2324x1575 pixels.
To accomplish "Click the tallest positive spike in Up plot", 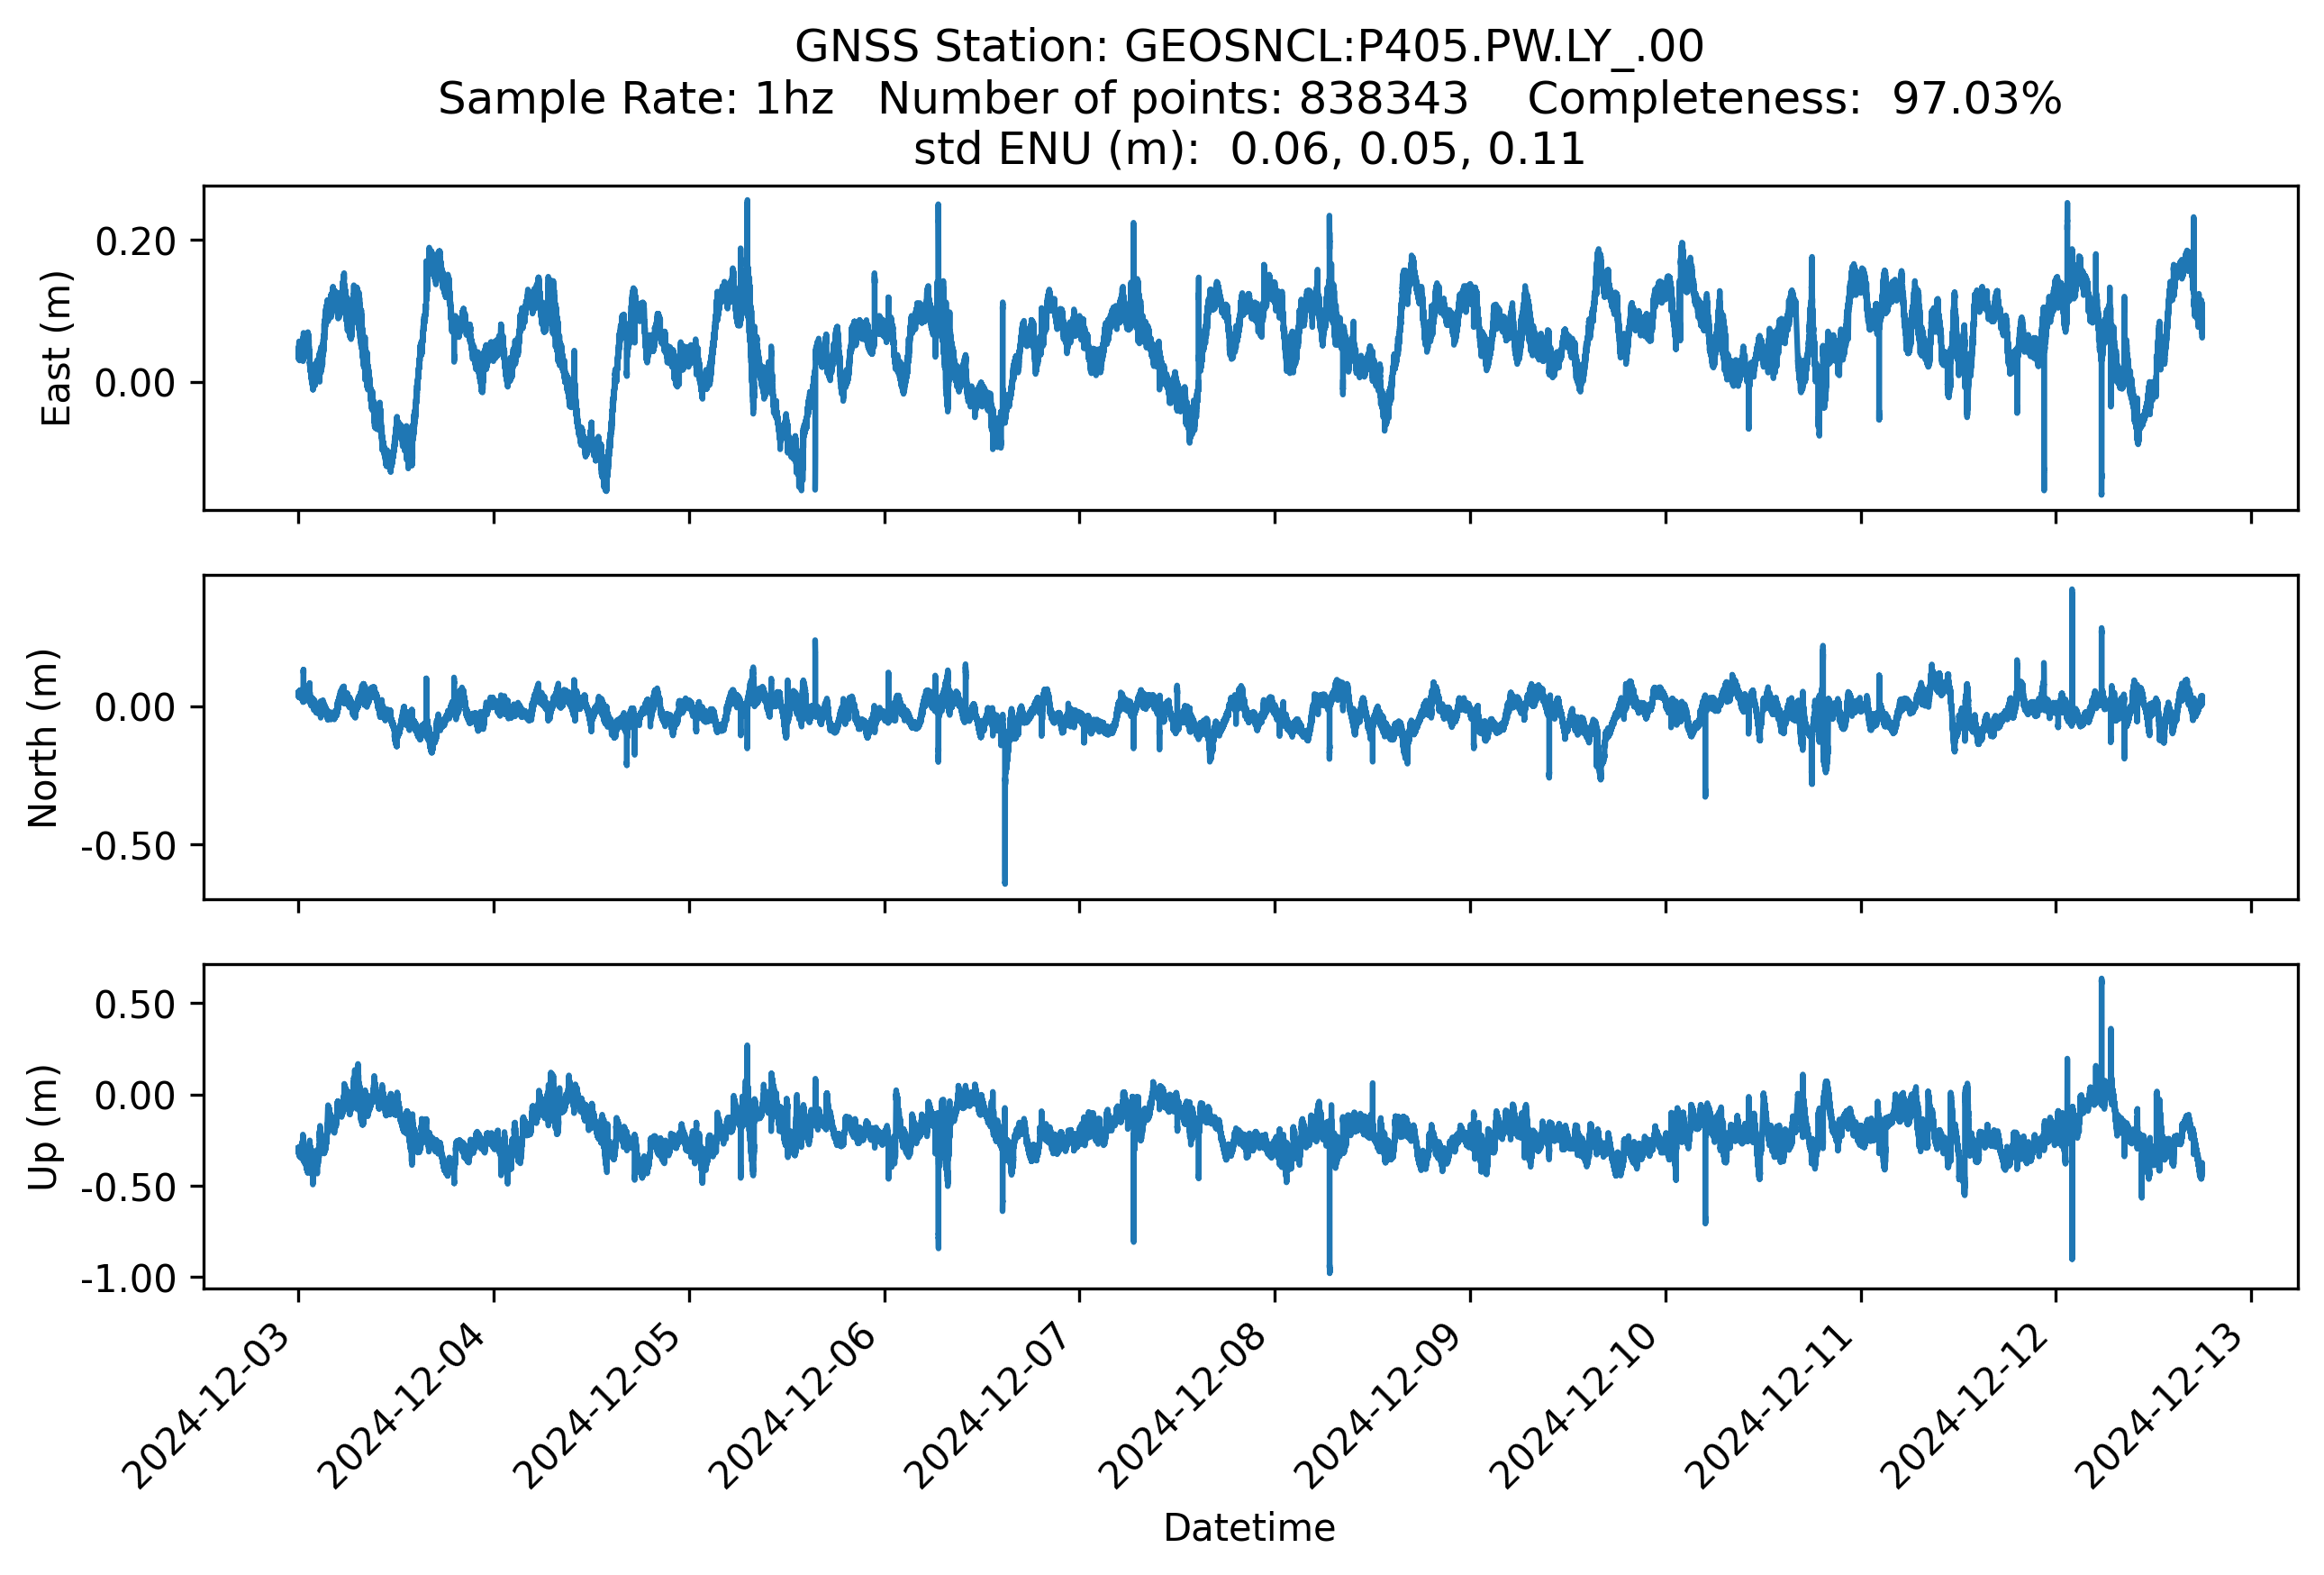I will pyautogui.click(x=2101, y=983).
